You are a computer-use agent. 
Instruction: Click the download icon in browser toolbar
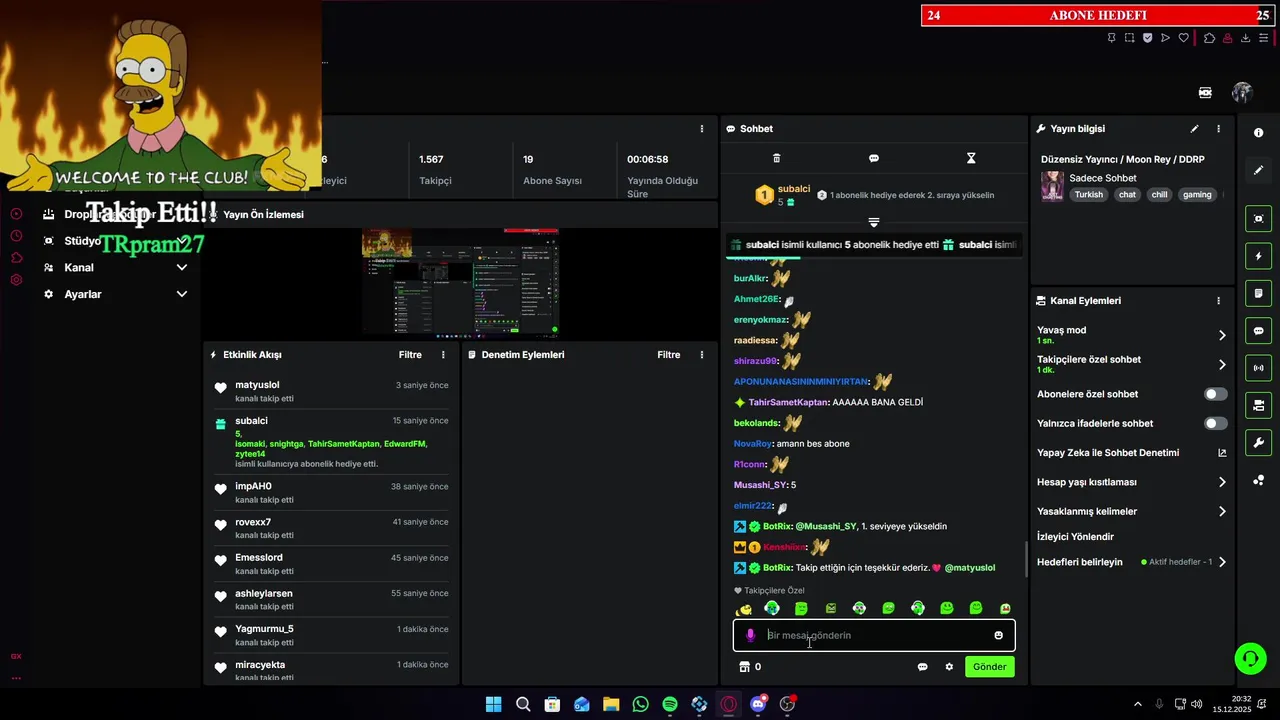coord(1245,38)
